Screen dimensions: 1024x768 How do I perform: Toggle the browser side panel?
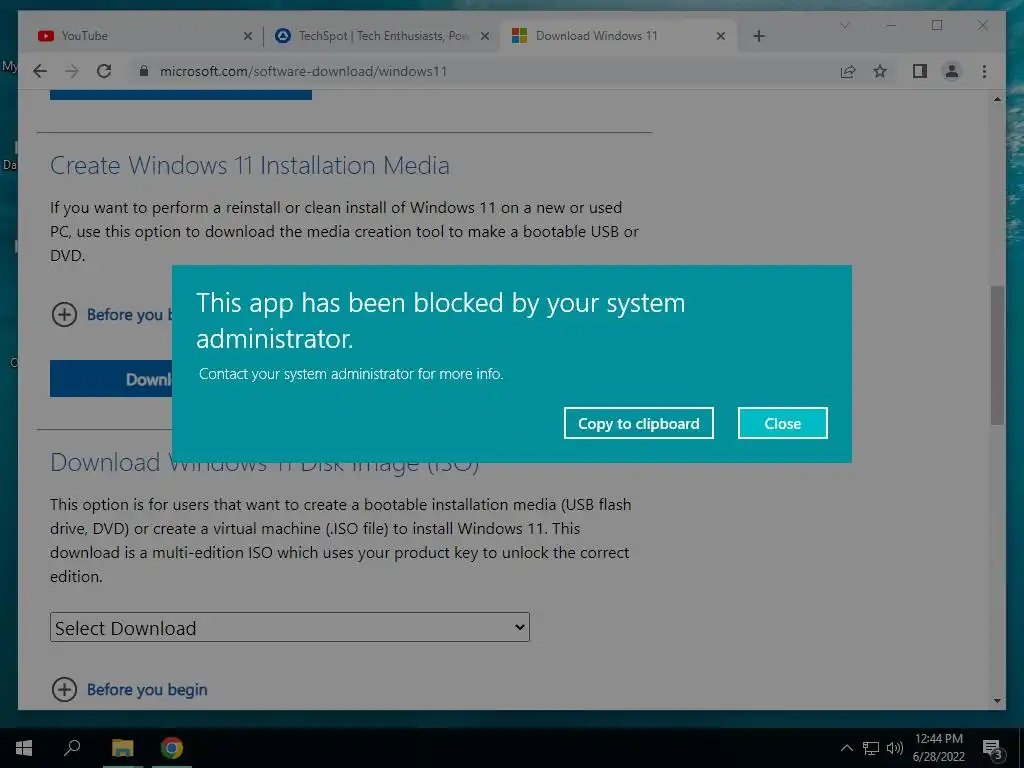click(920, 71)
